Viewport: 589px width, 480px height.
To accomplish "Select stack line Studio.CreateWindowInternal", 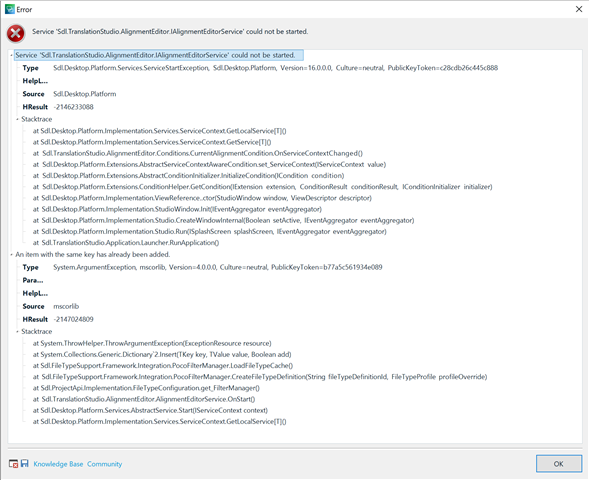I will click(223, 220).
